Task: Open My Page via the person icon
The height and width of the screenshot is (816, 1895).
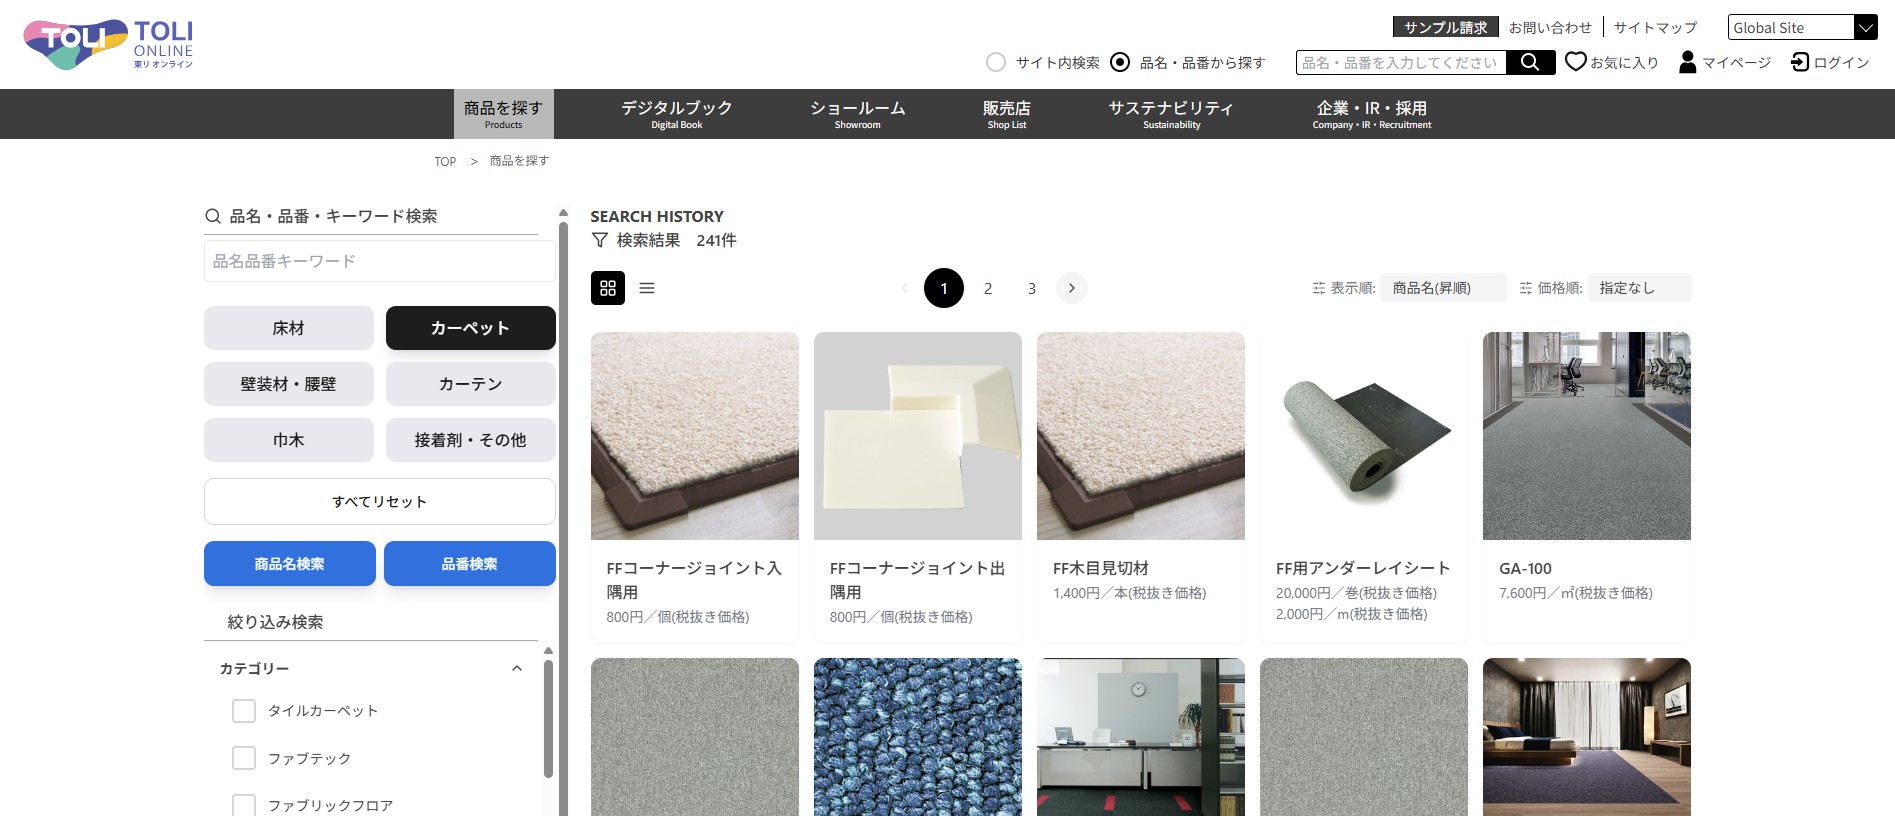Action: (x=1688, y=62)
